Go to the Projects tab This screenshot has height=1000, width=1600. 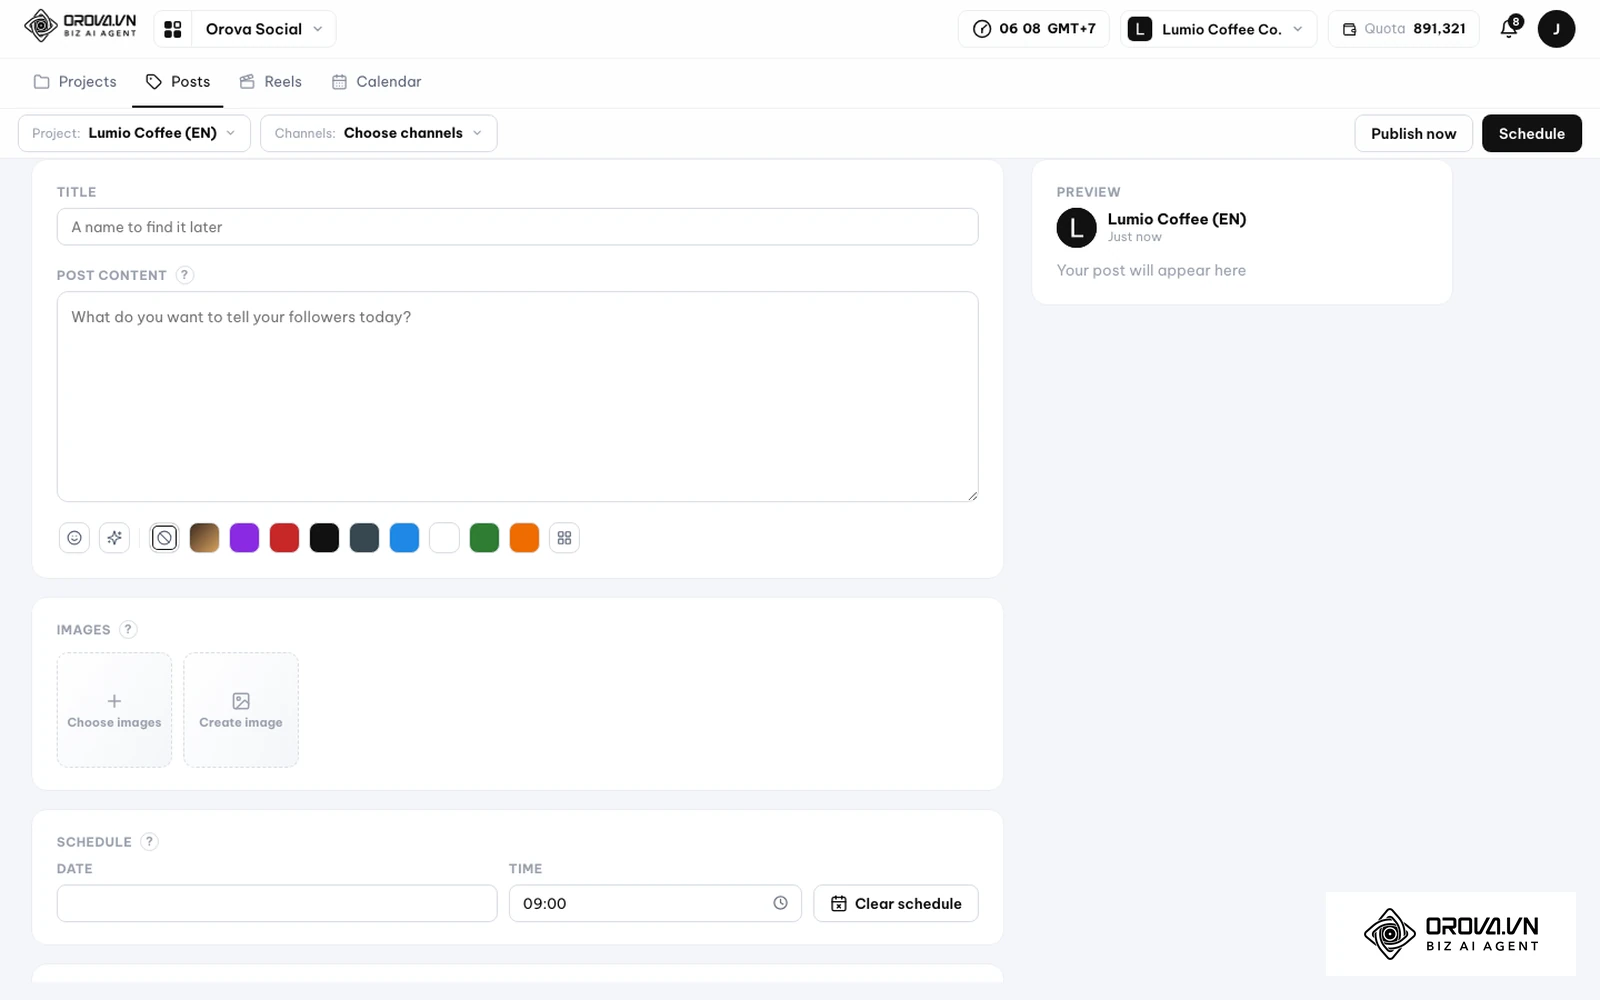[75, 82]
